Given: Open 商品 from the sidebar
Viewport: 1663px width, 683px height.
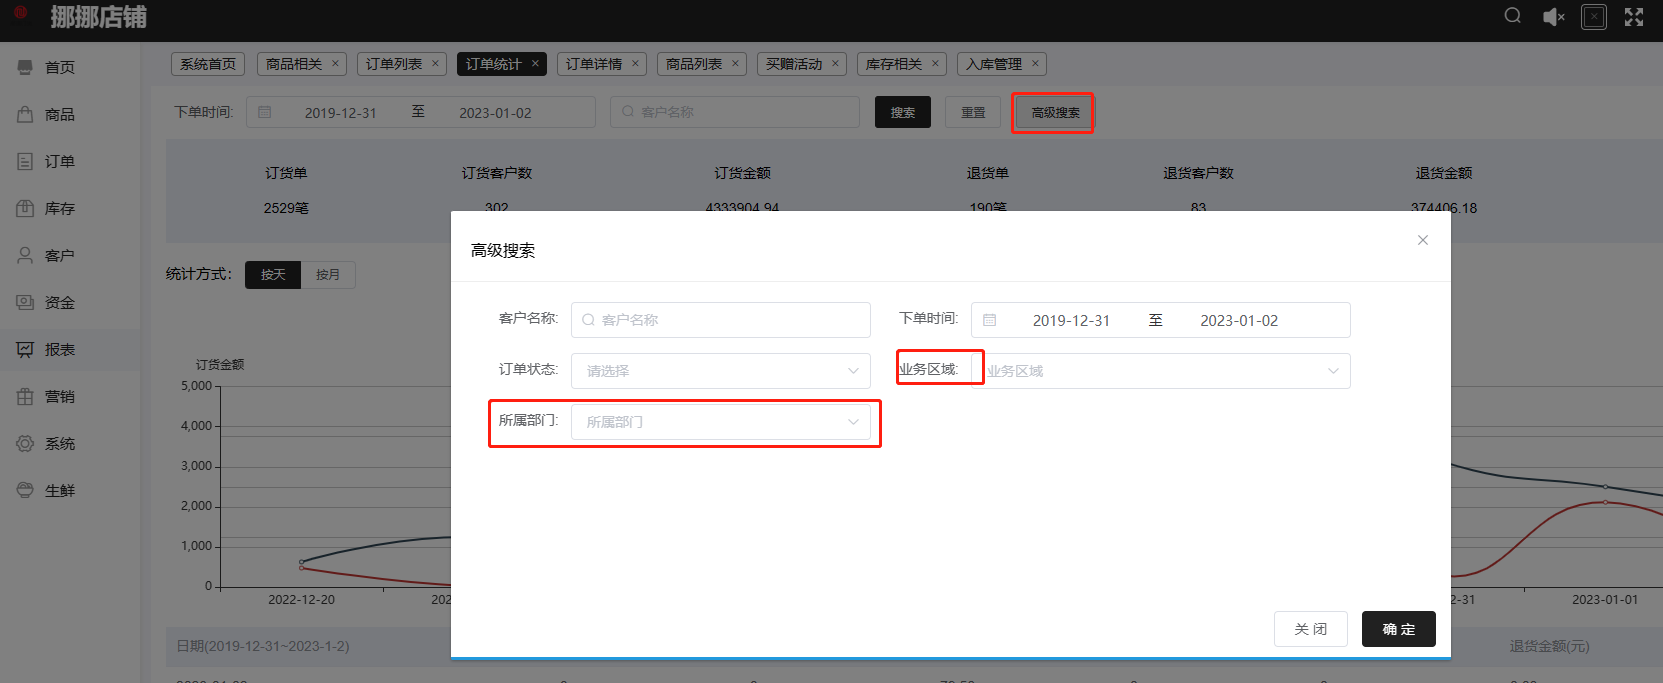Looking at the screenshot, I should point(59,115).
